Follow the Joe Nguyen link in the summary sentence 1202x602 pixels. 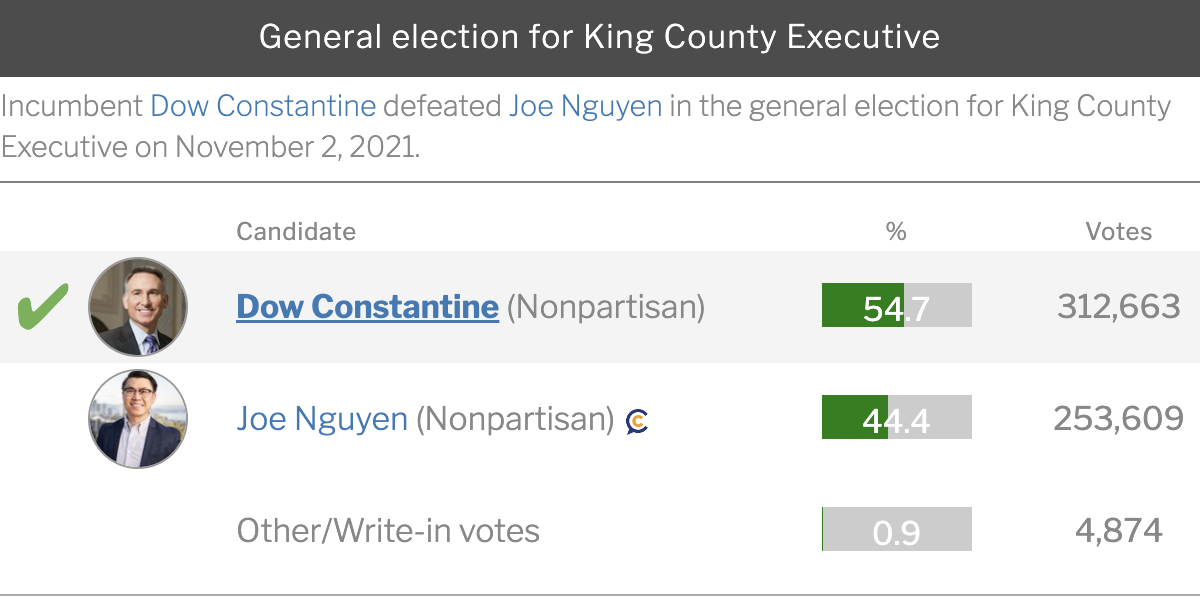point(585,106)
